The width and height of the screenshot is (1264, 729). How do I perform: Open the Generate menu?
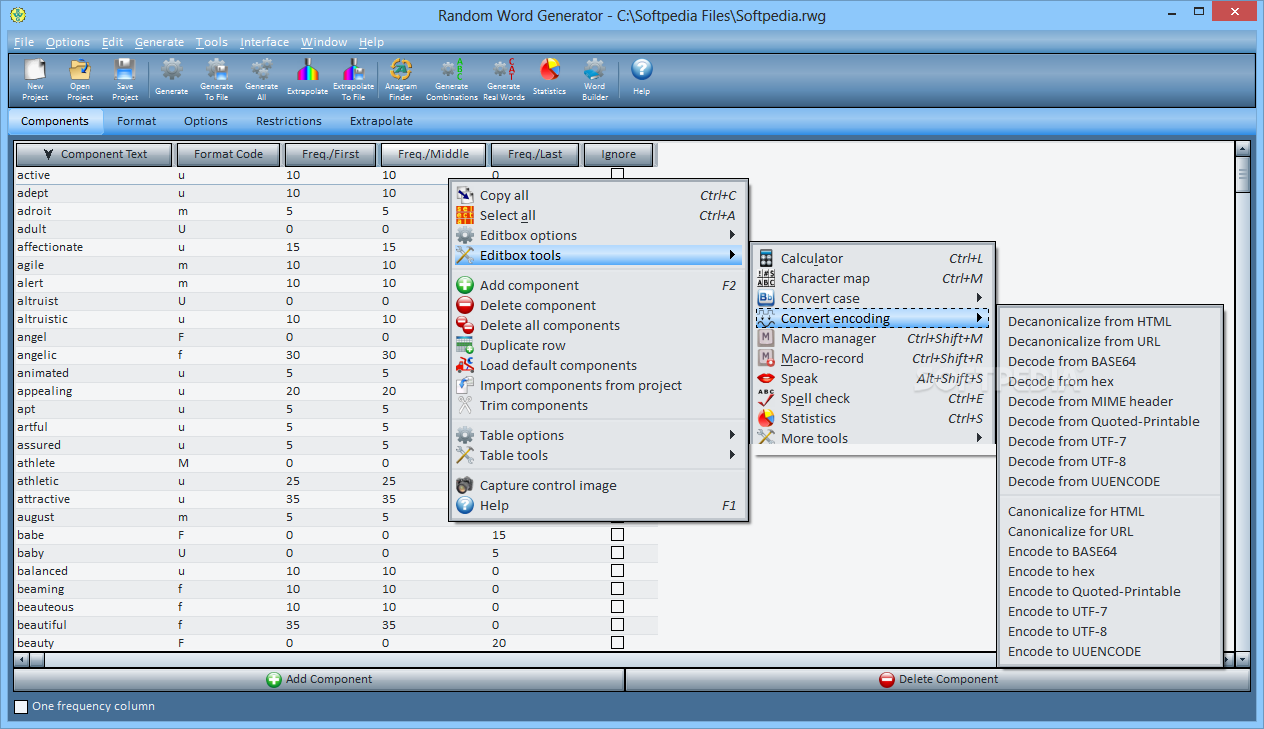[159, 42]
